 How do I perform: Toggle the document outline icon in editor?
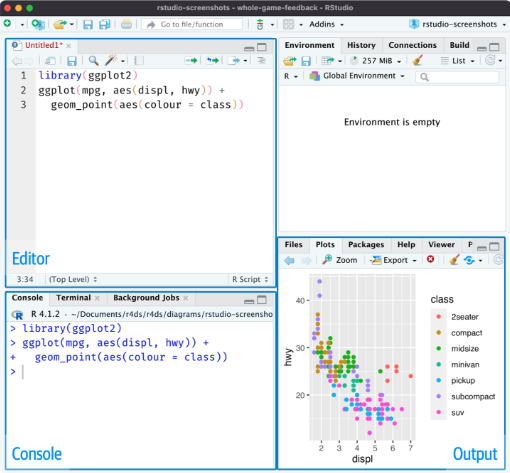pyautogui.click(x=261, y=60)
